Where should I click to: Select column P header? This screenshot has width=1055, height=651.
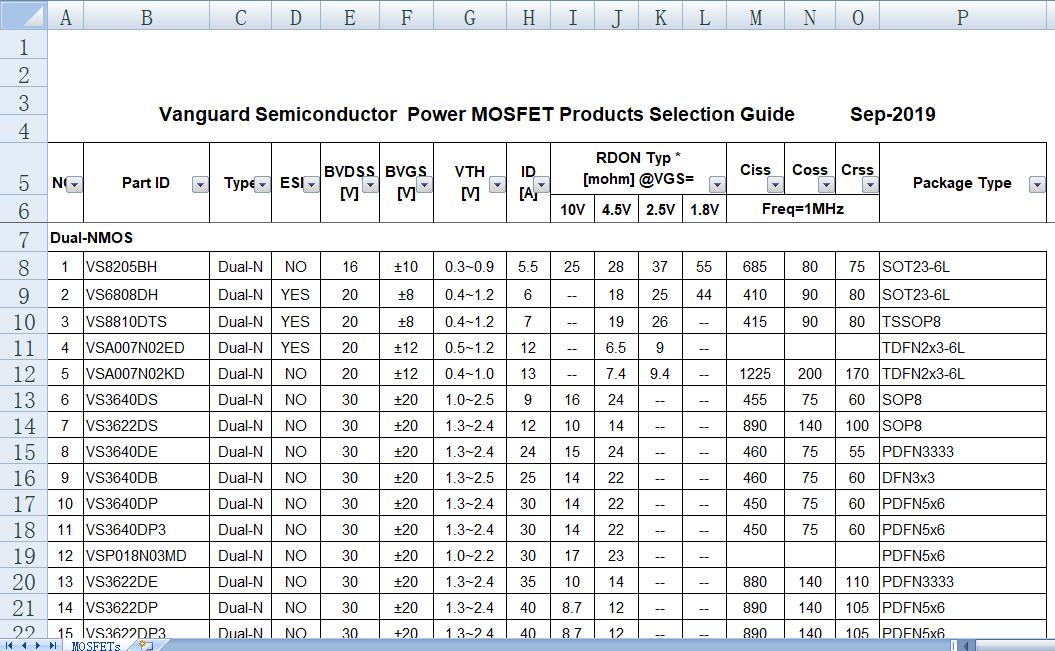coord(963,16)
